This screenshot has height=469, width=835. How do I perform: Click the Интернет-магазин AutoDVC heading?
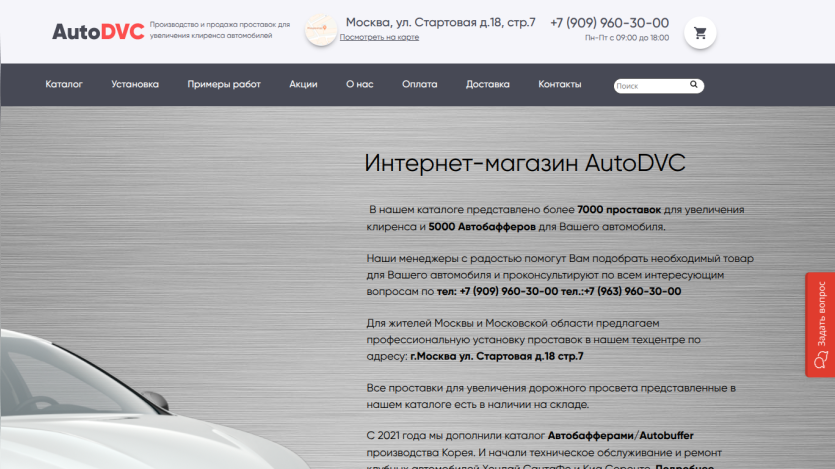(x=525, y=163)
